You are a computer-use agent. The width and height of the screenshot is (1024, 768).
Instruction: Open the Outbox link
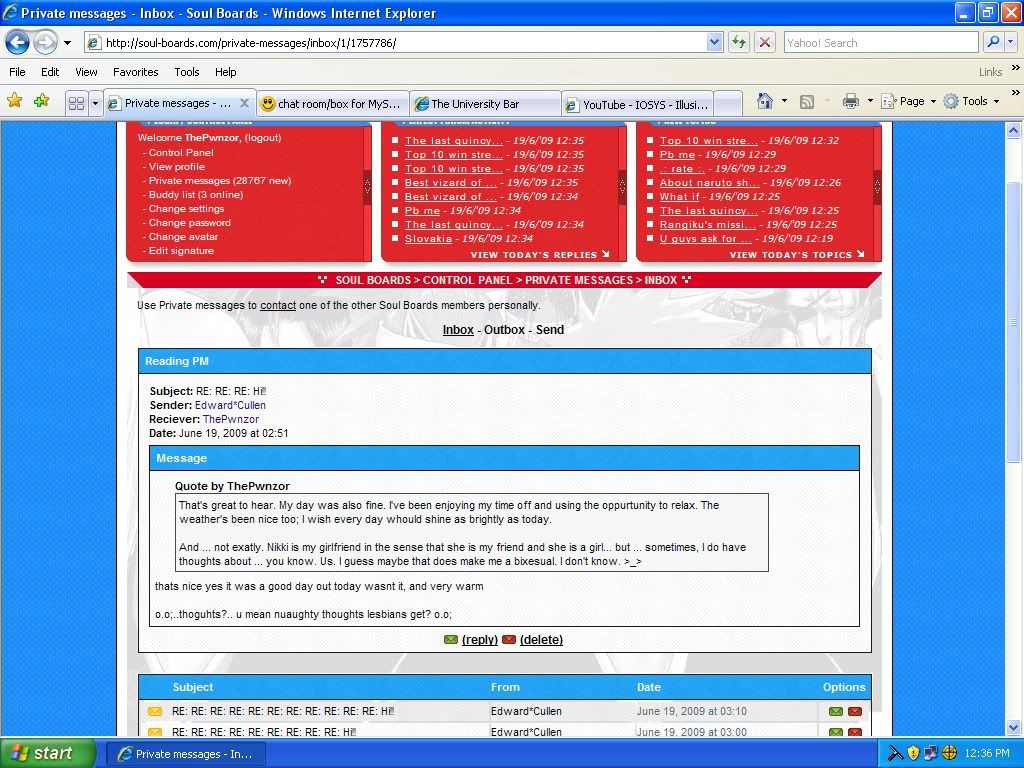[x=504, y=330]
